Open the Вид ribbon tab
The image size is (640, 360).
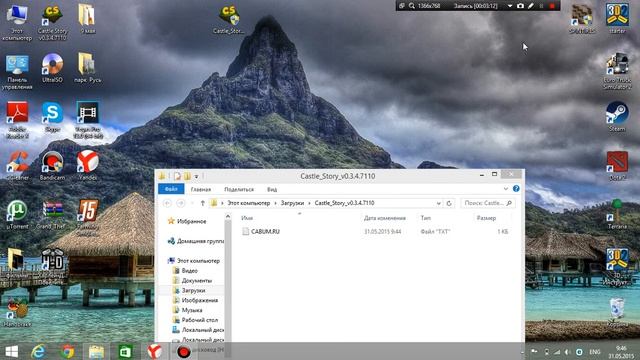(272, 189)
